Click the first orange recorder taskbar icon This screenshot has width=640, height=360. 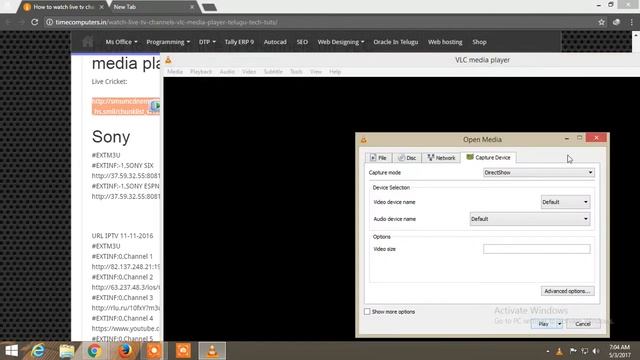pos(154,351)
